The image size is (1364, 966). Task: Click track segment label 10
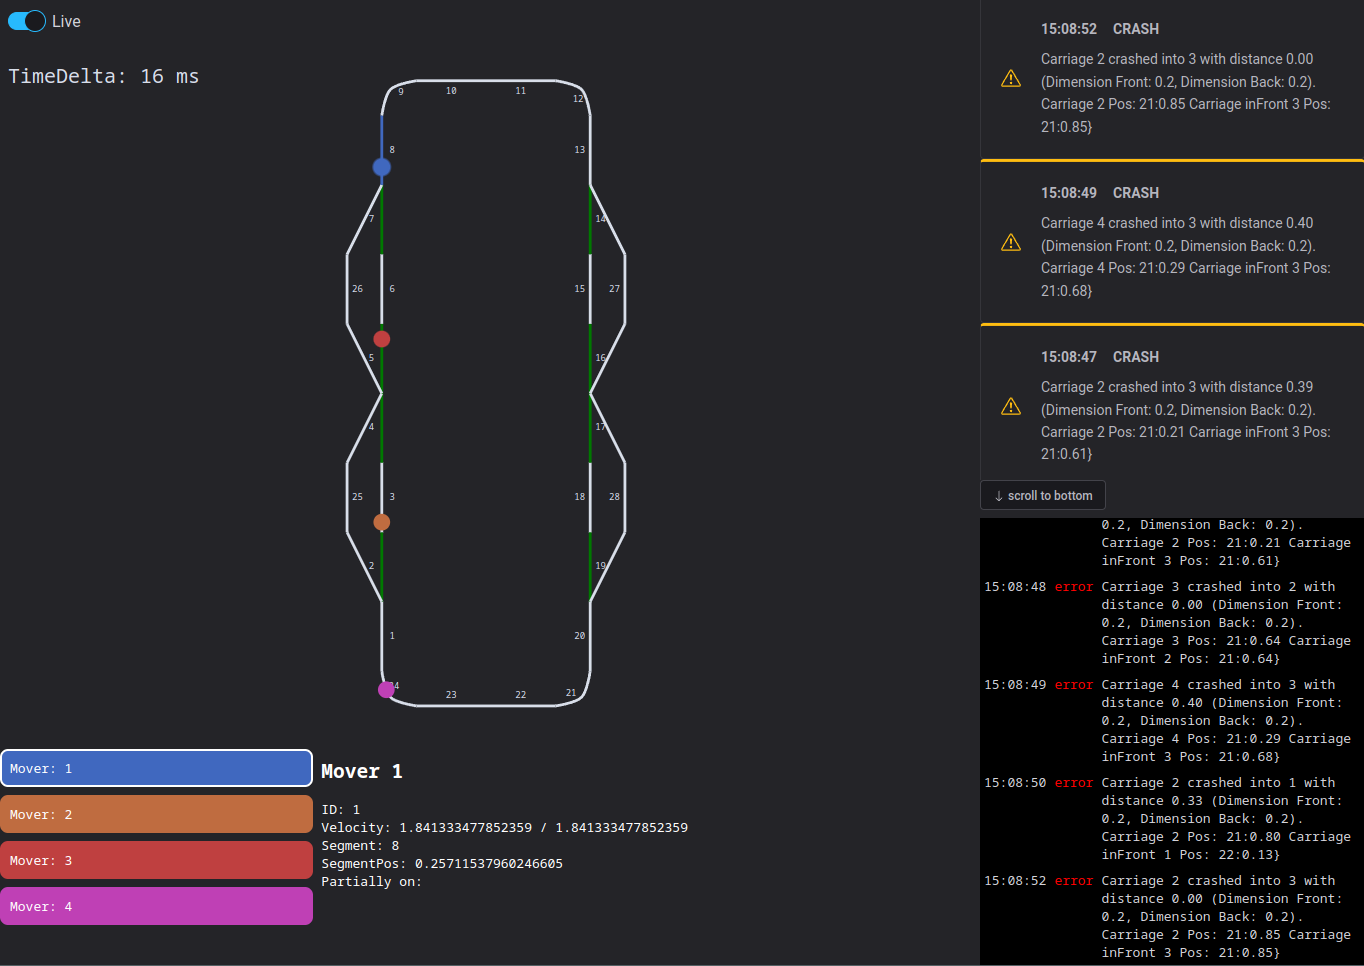451,91
